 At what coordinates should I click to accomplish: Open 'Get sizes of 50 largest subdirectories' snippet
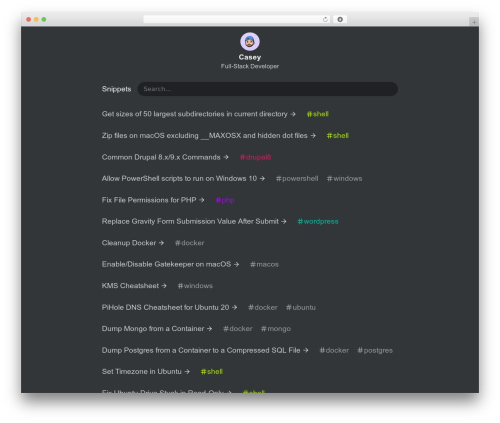point(199,114)
